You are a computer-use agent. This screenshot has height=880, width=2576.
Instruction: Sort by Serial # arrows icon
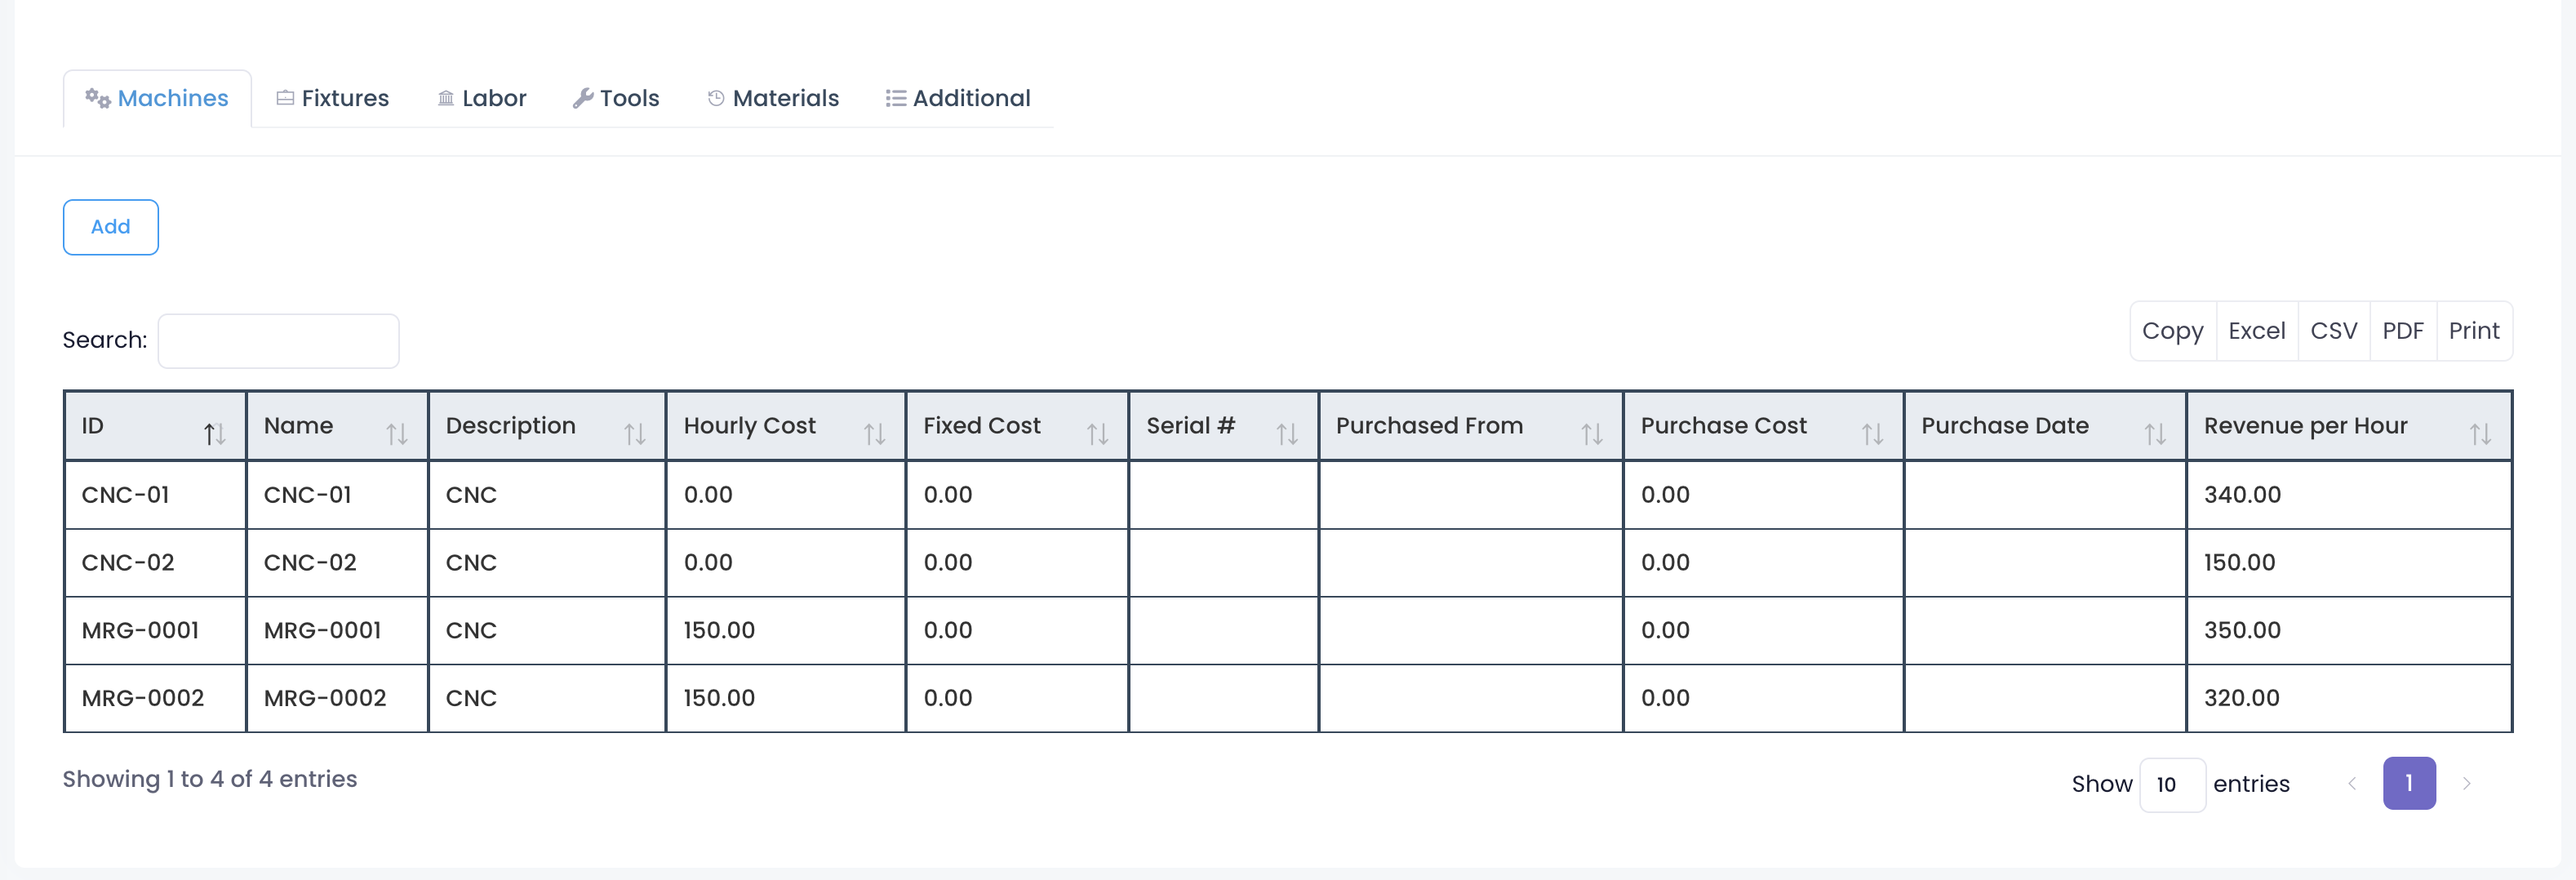click(x=1286, y=434)
